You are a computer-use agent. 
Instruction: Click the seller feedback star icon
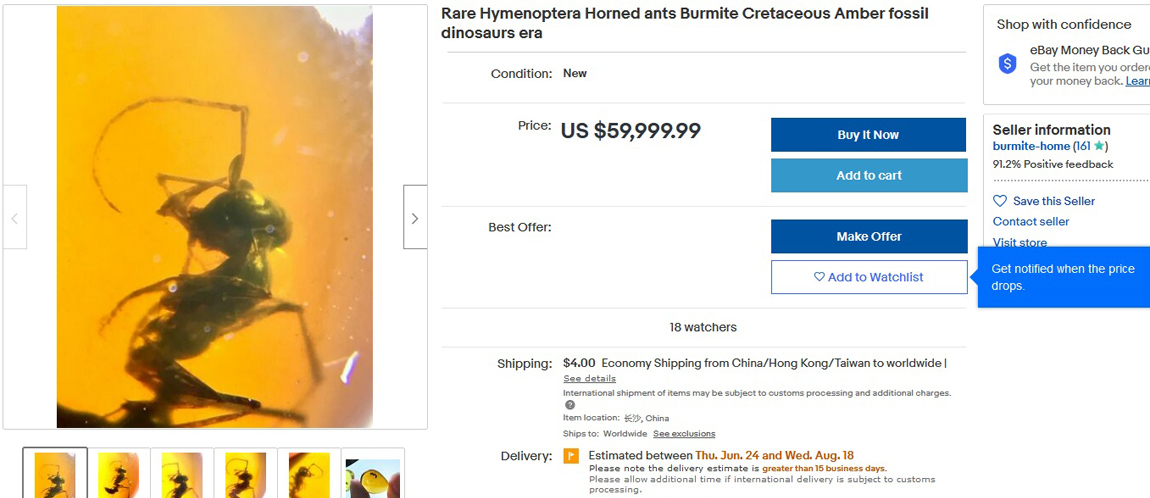(1100, 146)
